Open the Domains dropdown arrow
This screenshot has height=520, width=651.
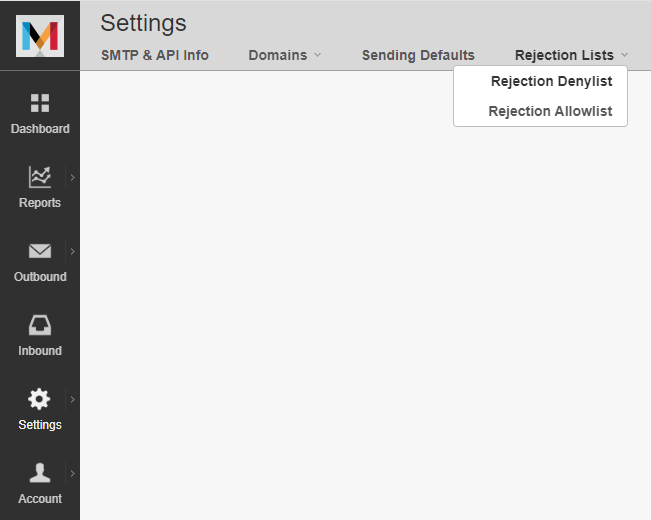point(318,55)
